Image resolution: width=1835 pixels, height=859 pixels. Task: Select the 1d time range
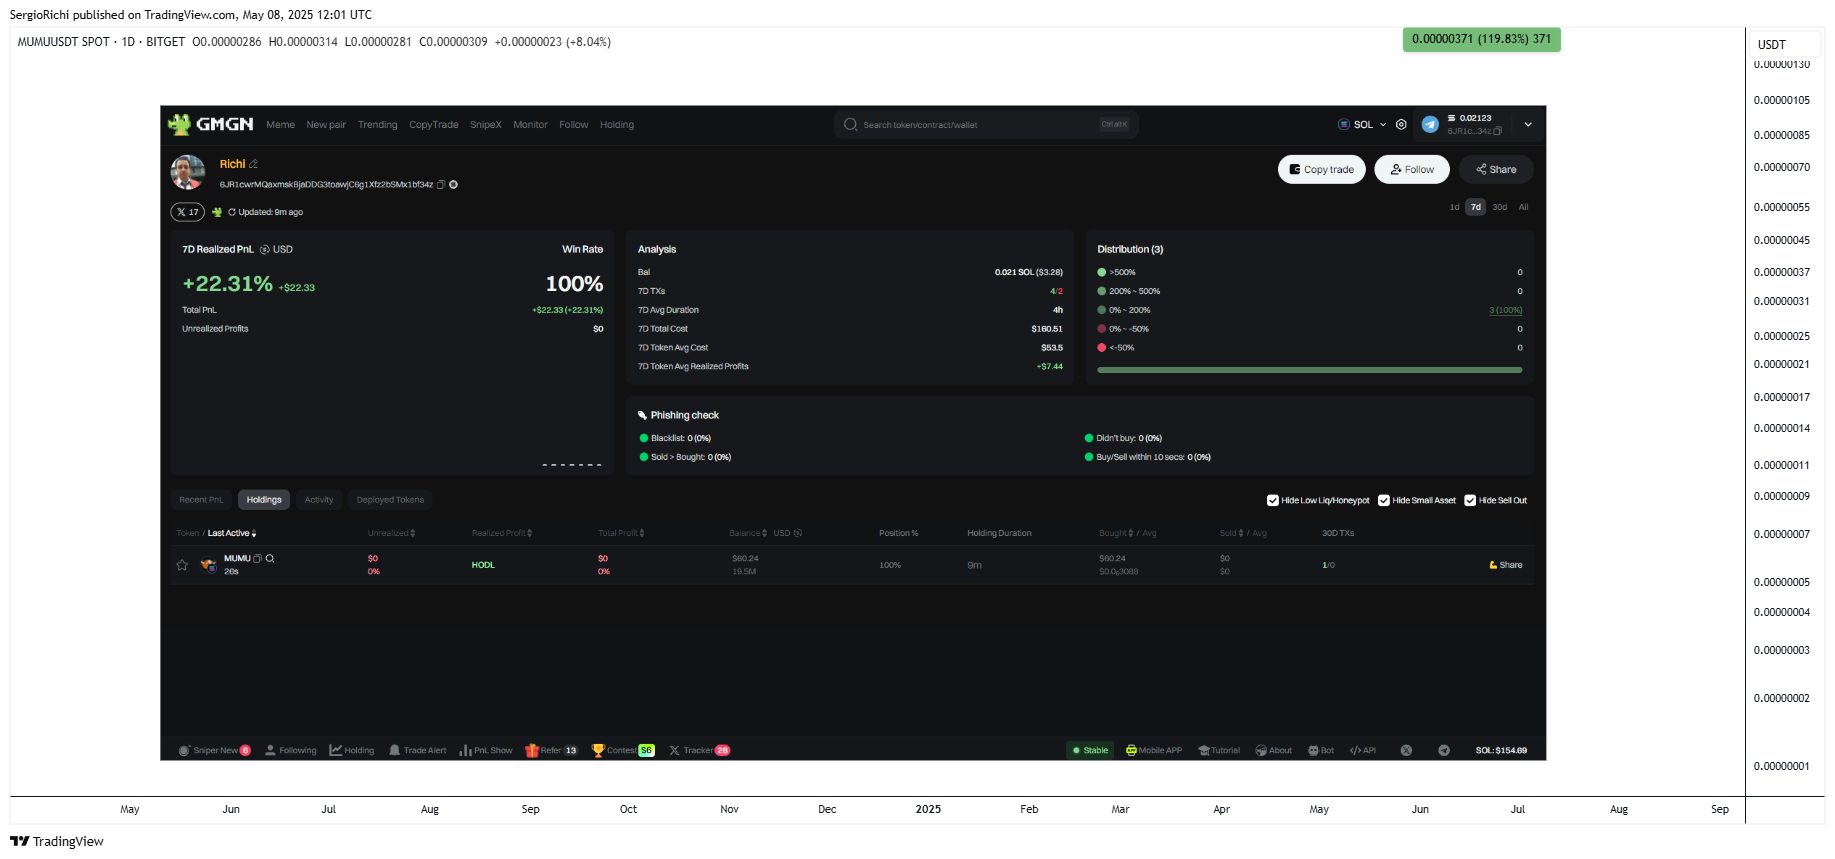(1455, 208)
